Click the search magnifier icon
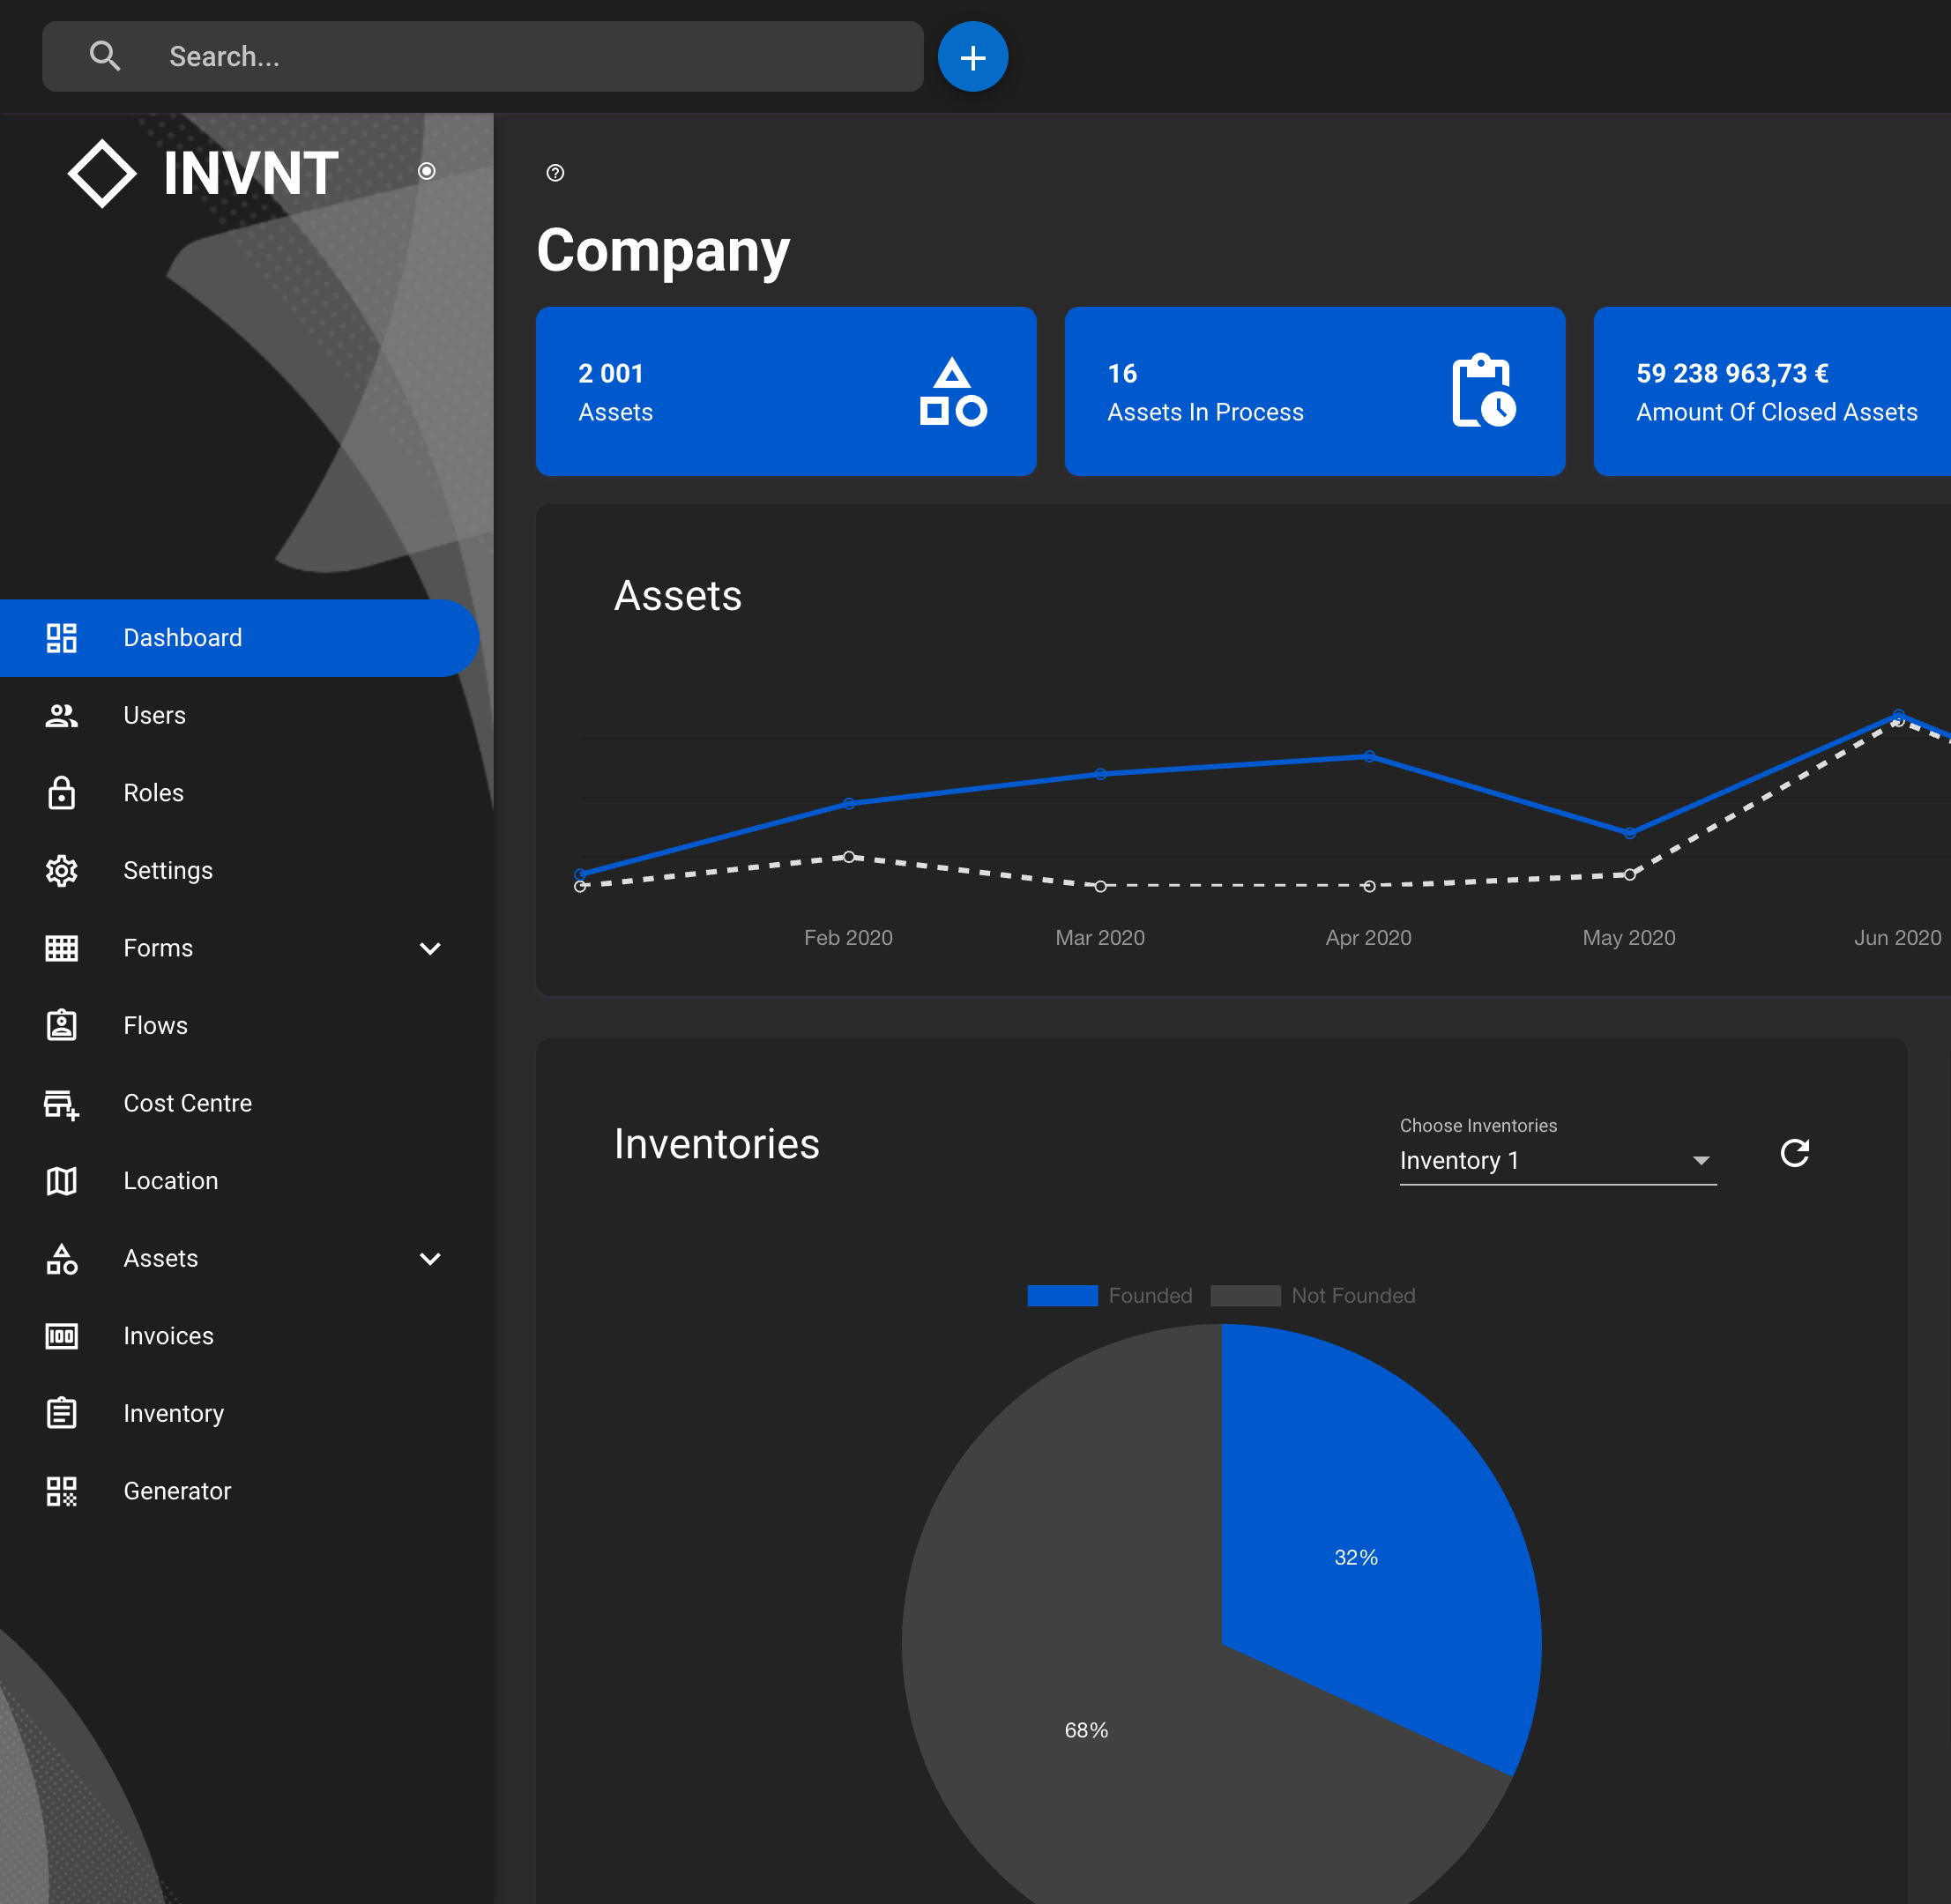The height and width of the screenshot is (1904, 1951). tap(105, 57)
